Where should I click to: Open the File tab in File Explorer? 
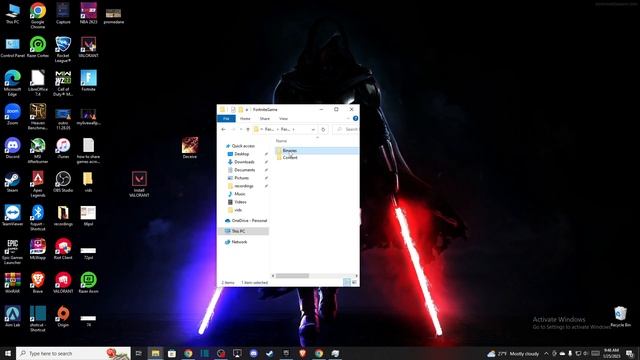[x=226, y=119]
